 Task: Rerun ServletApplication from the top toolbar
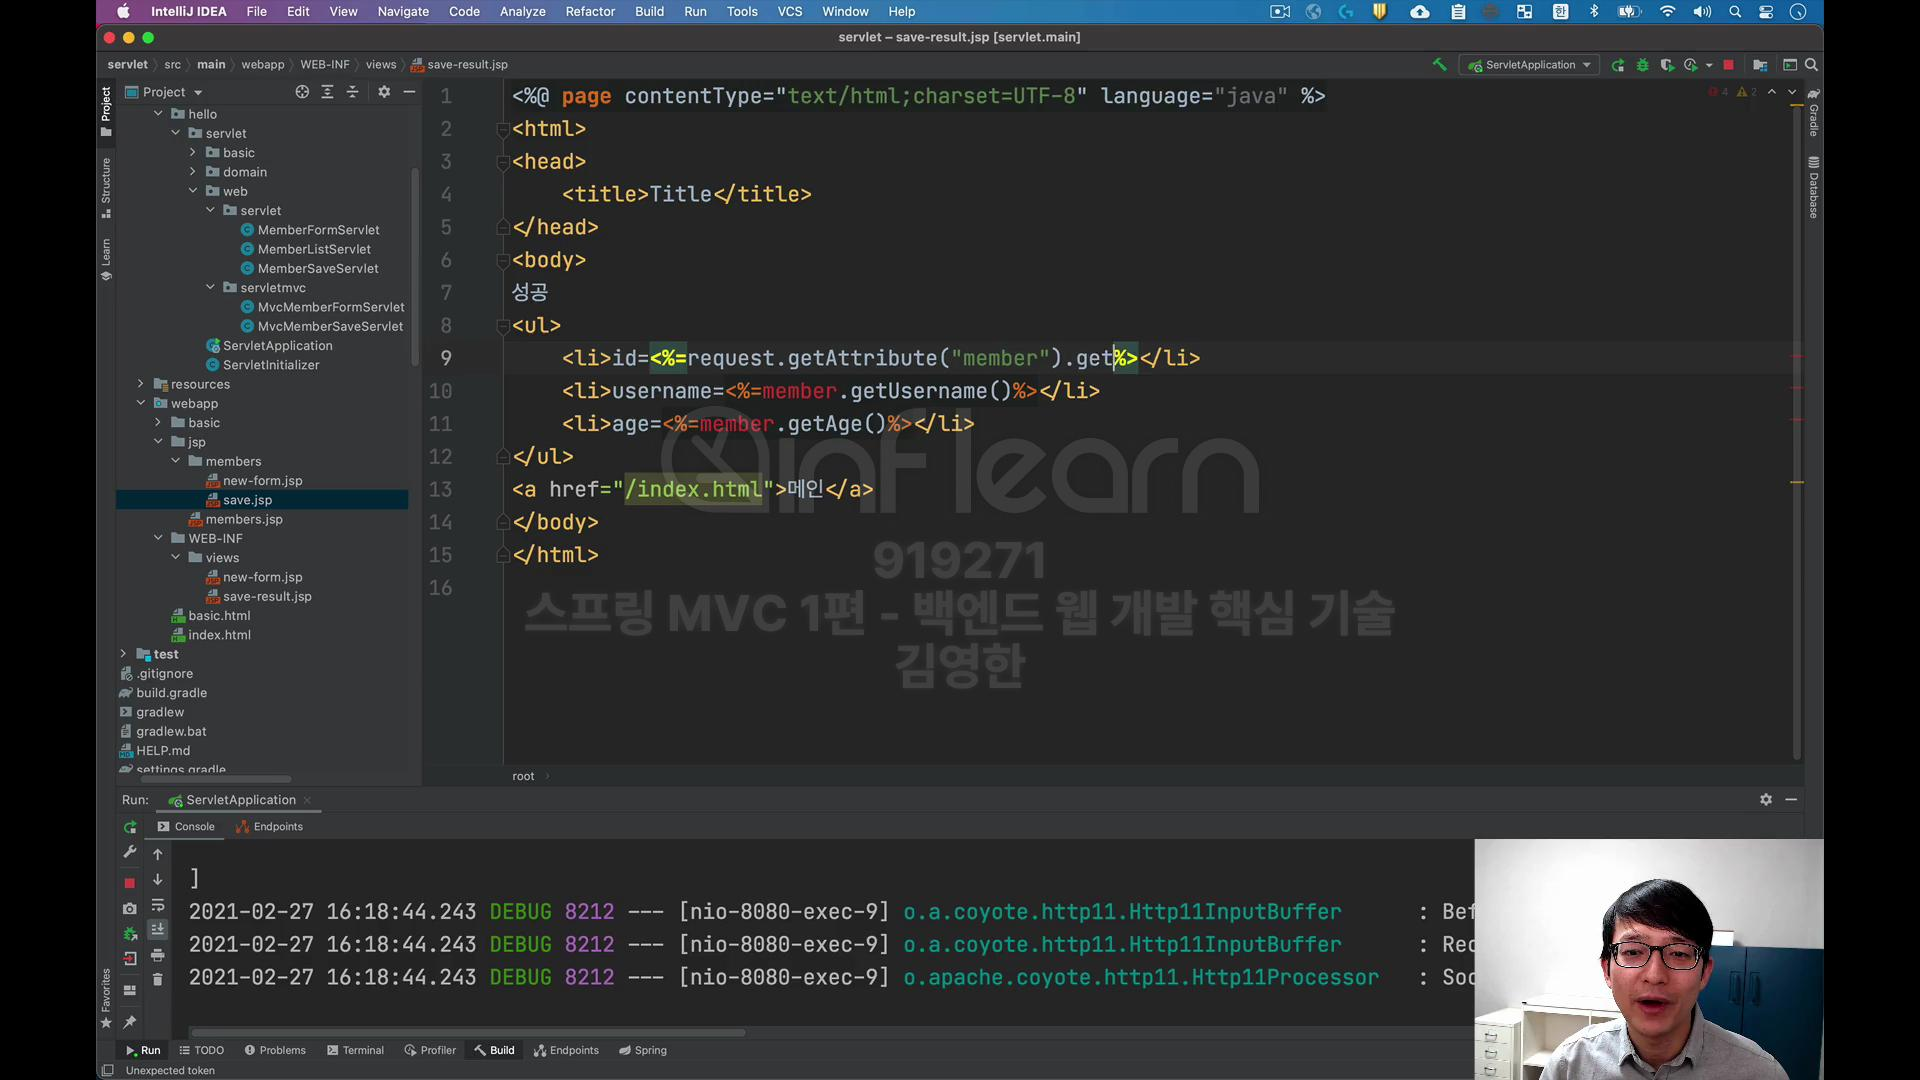1618,65
